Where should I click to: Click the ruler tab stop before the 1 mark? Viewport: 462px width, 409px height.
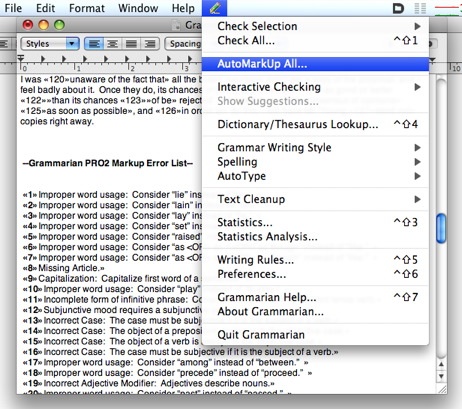click(43, 59)
